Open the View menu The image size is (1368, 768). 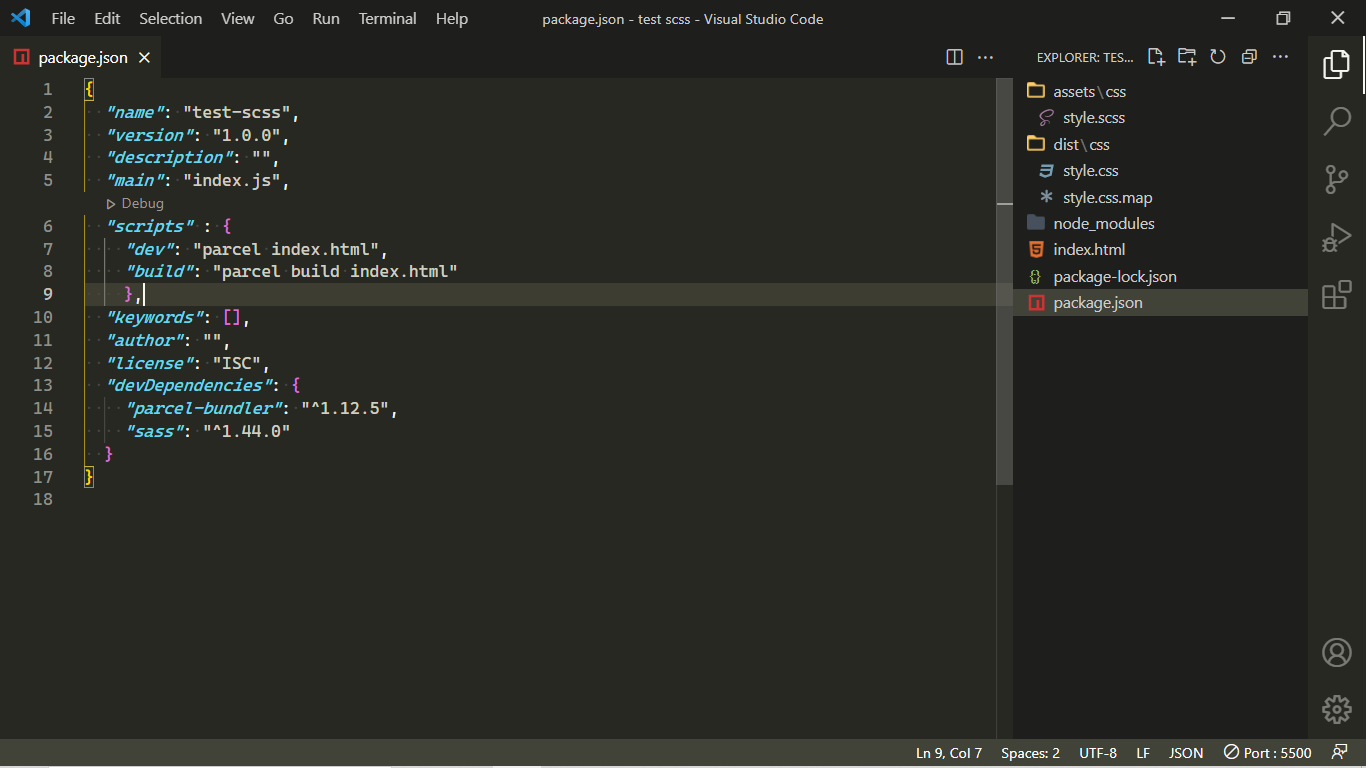pos(238,19)
